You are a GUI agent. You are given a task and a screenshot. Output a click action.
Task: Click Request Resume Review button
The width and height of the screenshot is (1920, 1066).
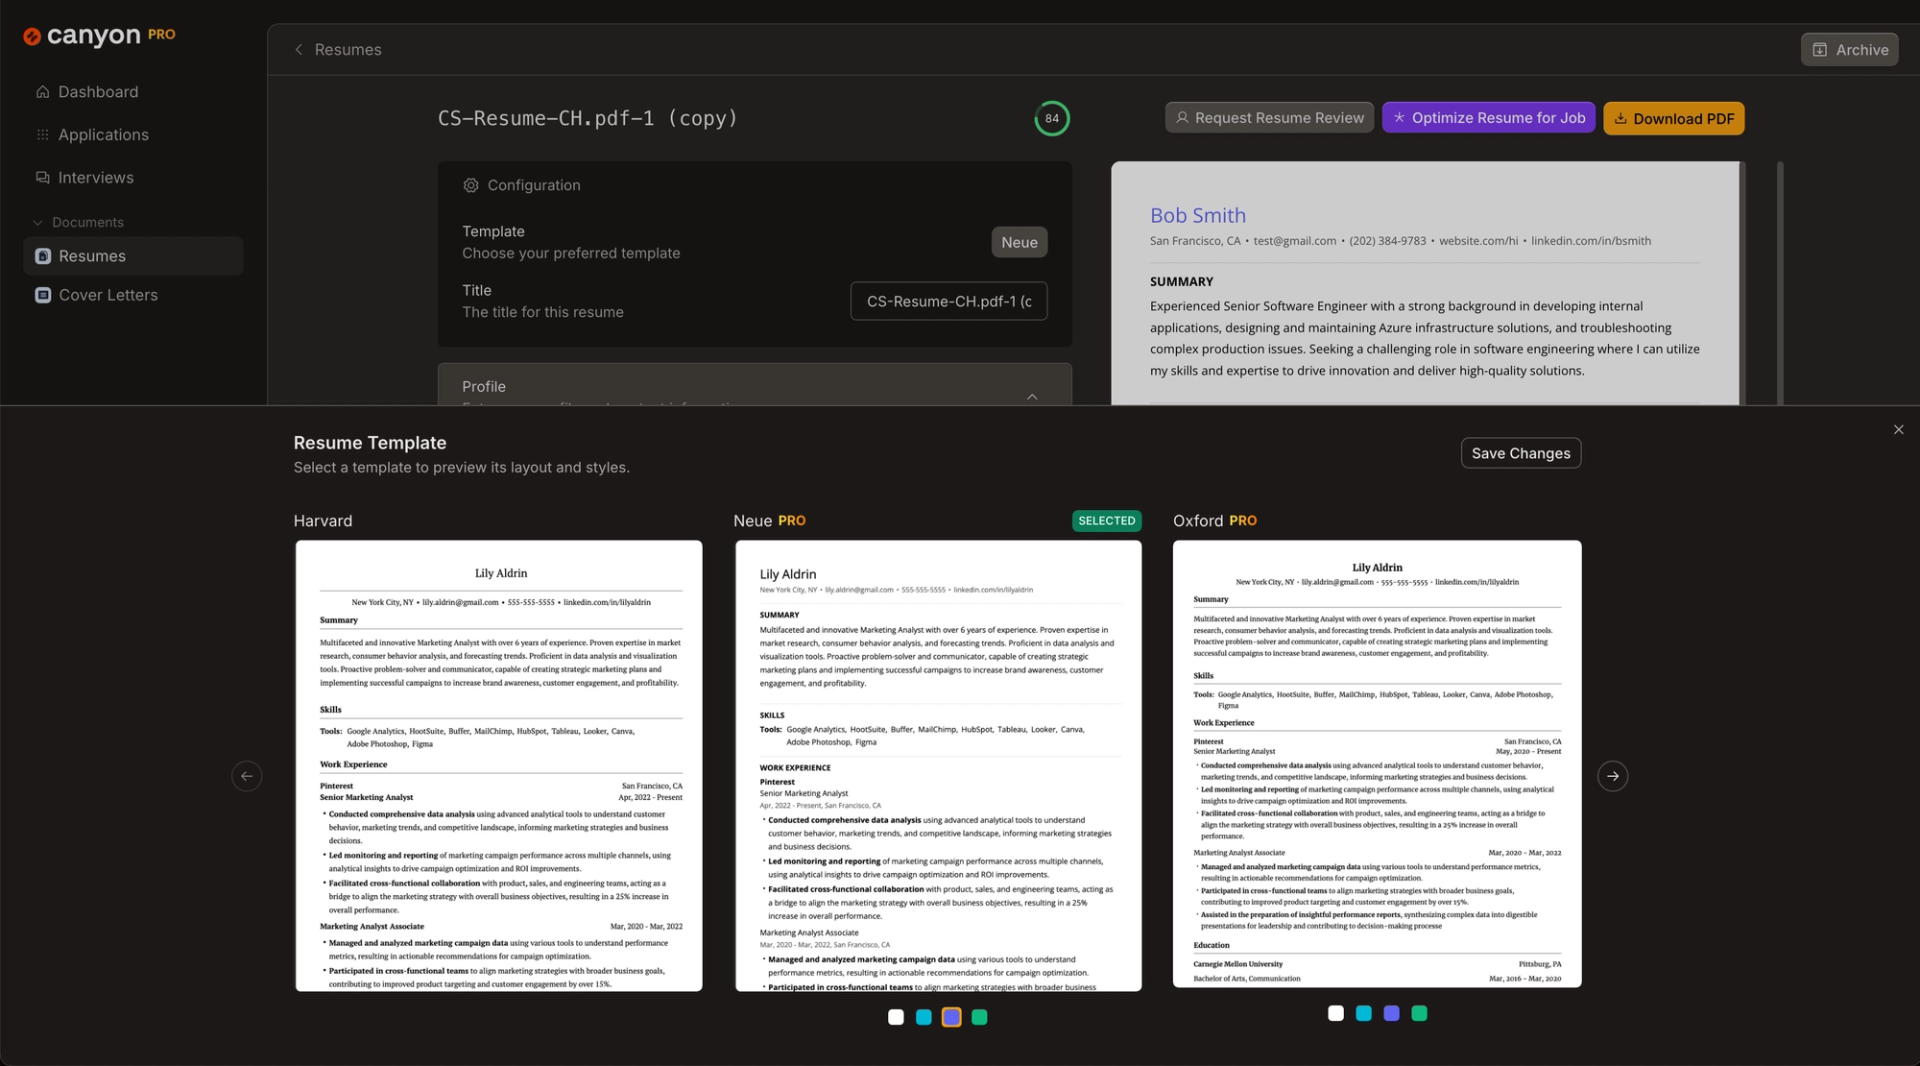(x=1269, y=118)
